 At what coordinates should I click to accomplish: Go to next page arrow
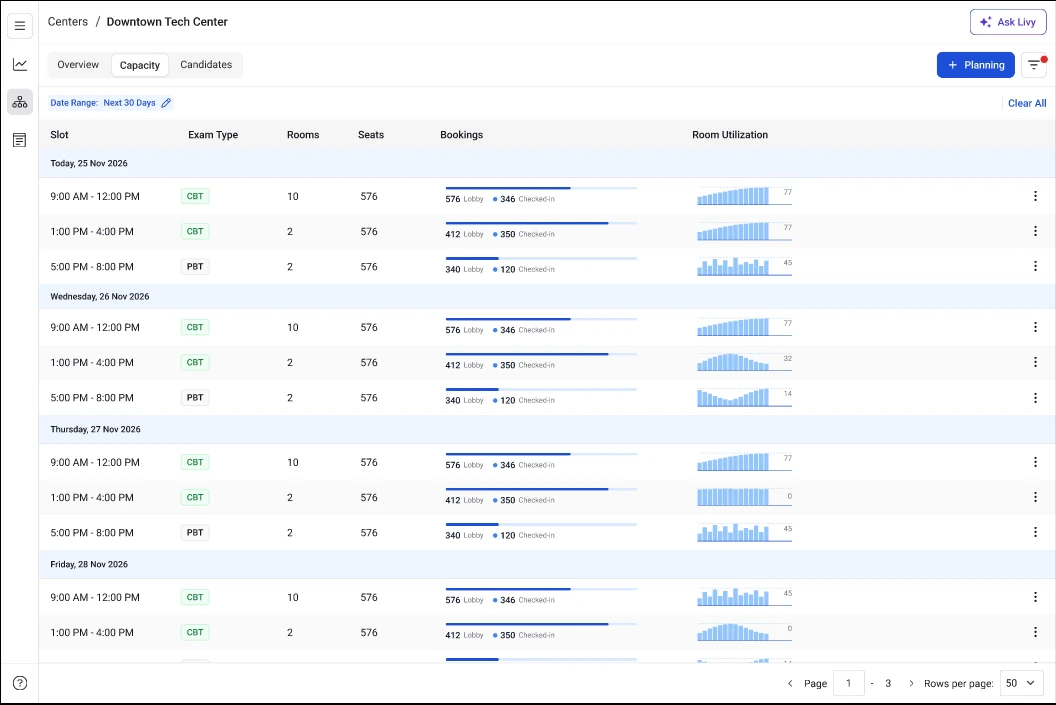(x=911, y=684)
